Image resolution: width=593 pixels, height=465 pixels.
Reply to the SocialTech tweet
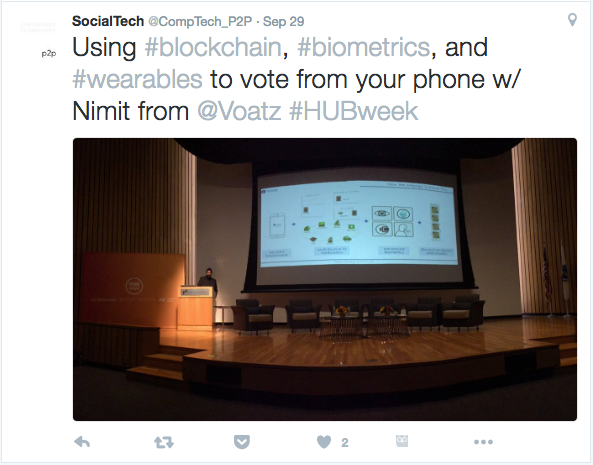tap(82, 442)
